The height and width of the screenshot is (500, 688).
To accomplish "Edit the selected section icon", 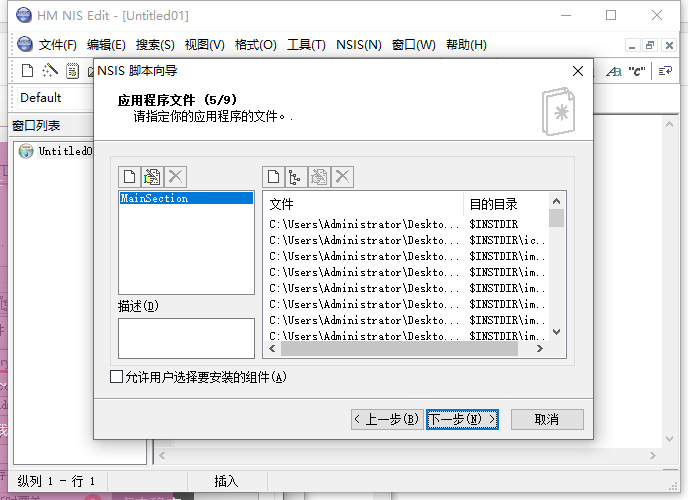I will tap(152, 177).
